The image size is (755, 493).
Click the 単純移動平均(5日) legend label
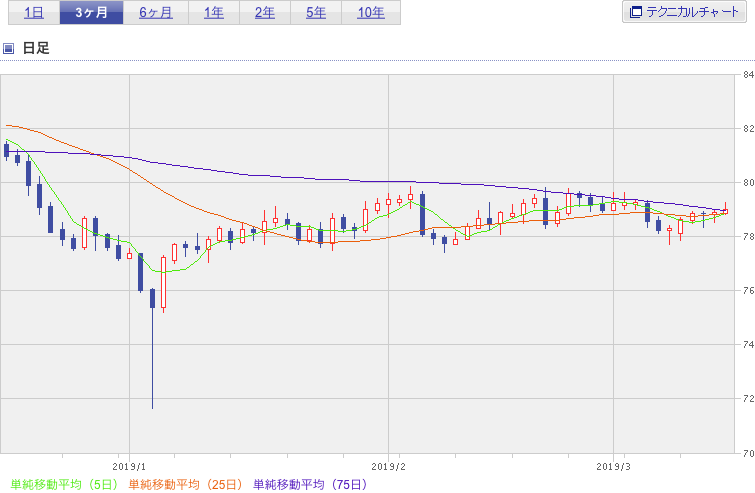click(x=64, y=484)
